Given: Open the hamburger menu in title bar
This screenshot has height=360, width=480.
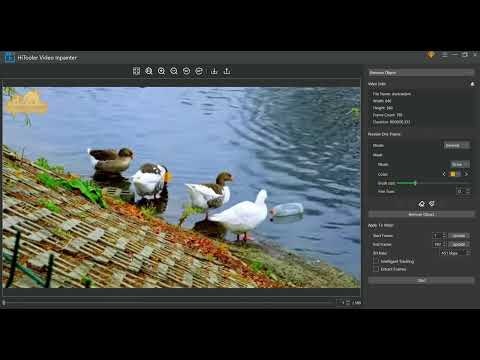Looking at the screenshot, I should (x=444, y=55).
